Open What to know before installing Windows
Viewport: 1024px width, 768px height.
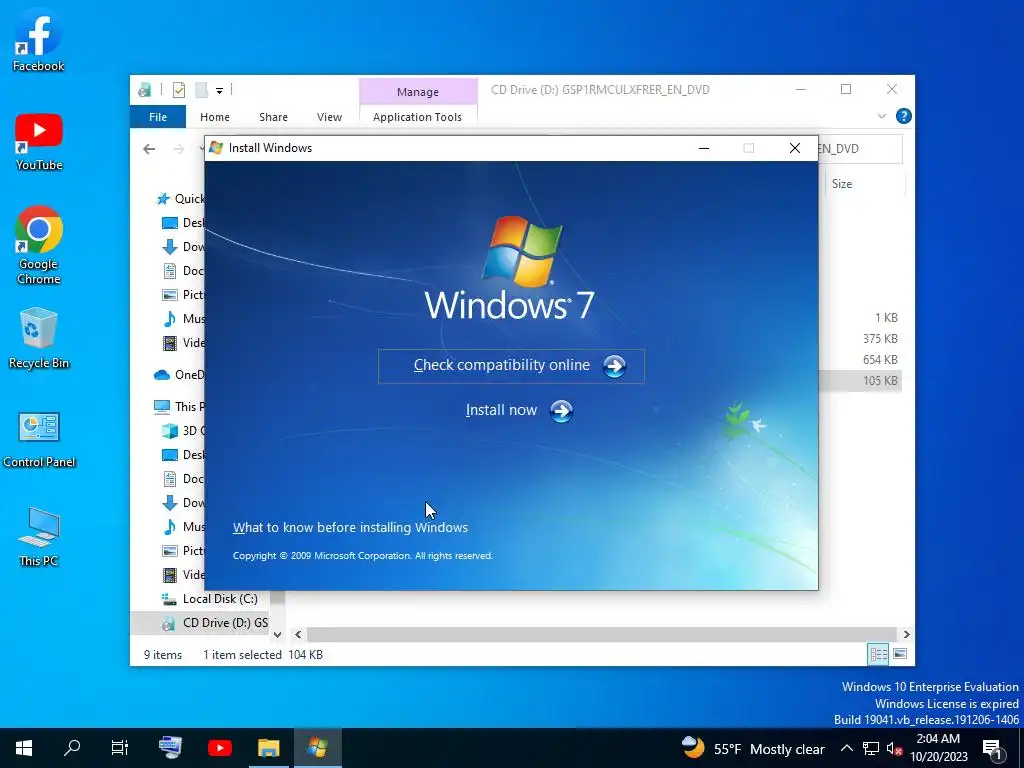350,528
